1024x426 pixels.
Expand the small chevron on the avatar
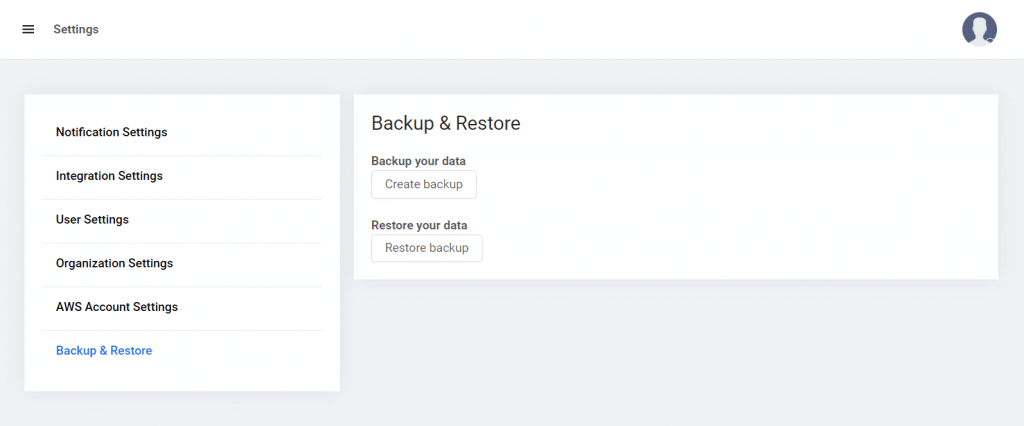tap(991, 41)
